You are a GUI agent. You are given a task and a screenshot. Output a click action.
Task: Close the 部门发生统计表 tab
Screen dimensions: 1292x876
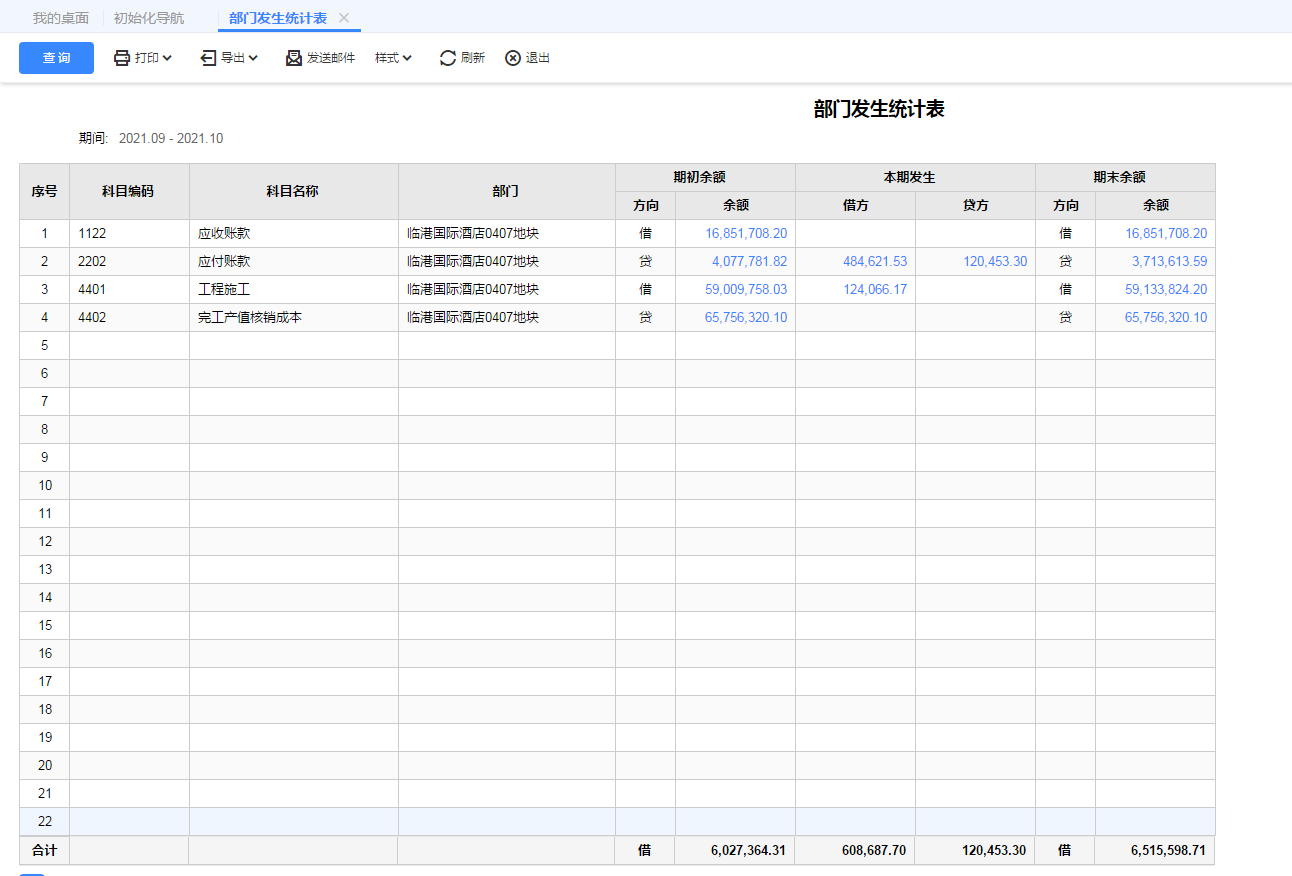[344, 18]
